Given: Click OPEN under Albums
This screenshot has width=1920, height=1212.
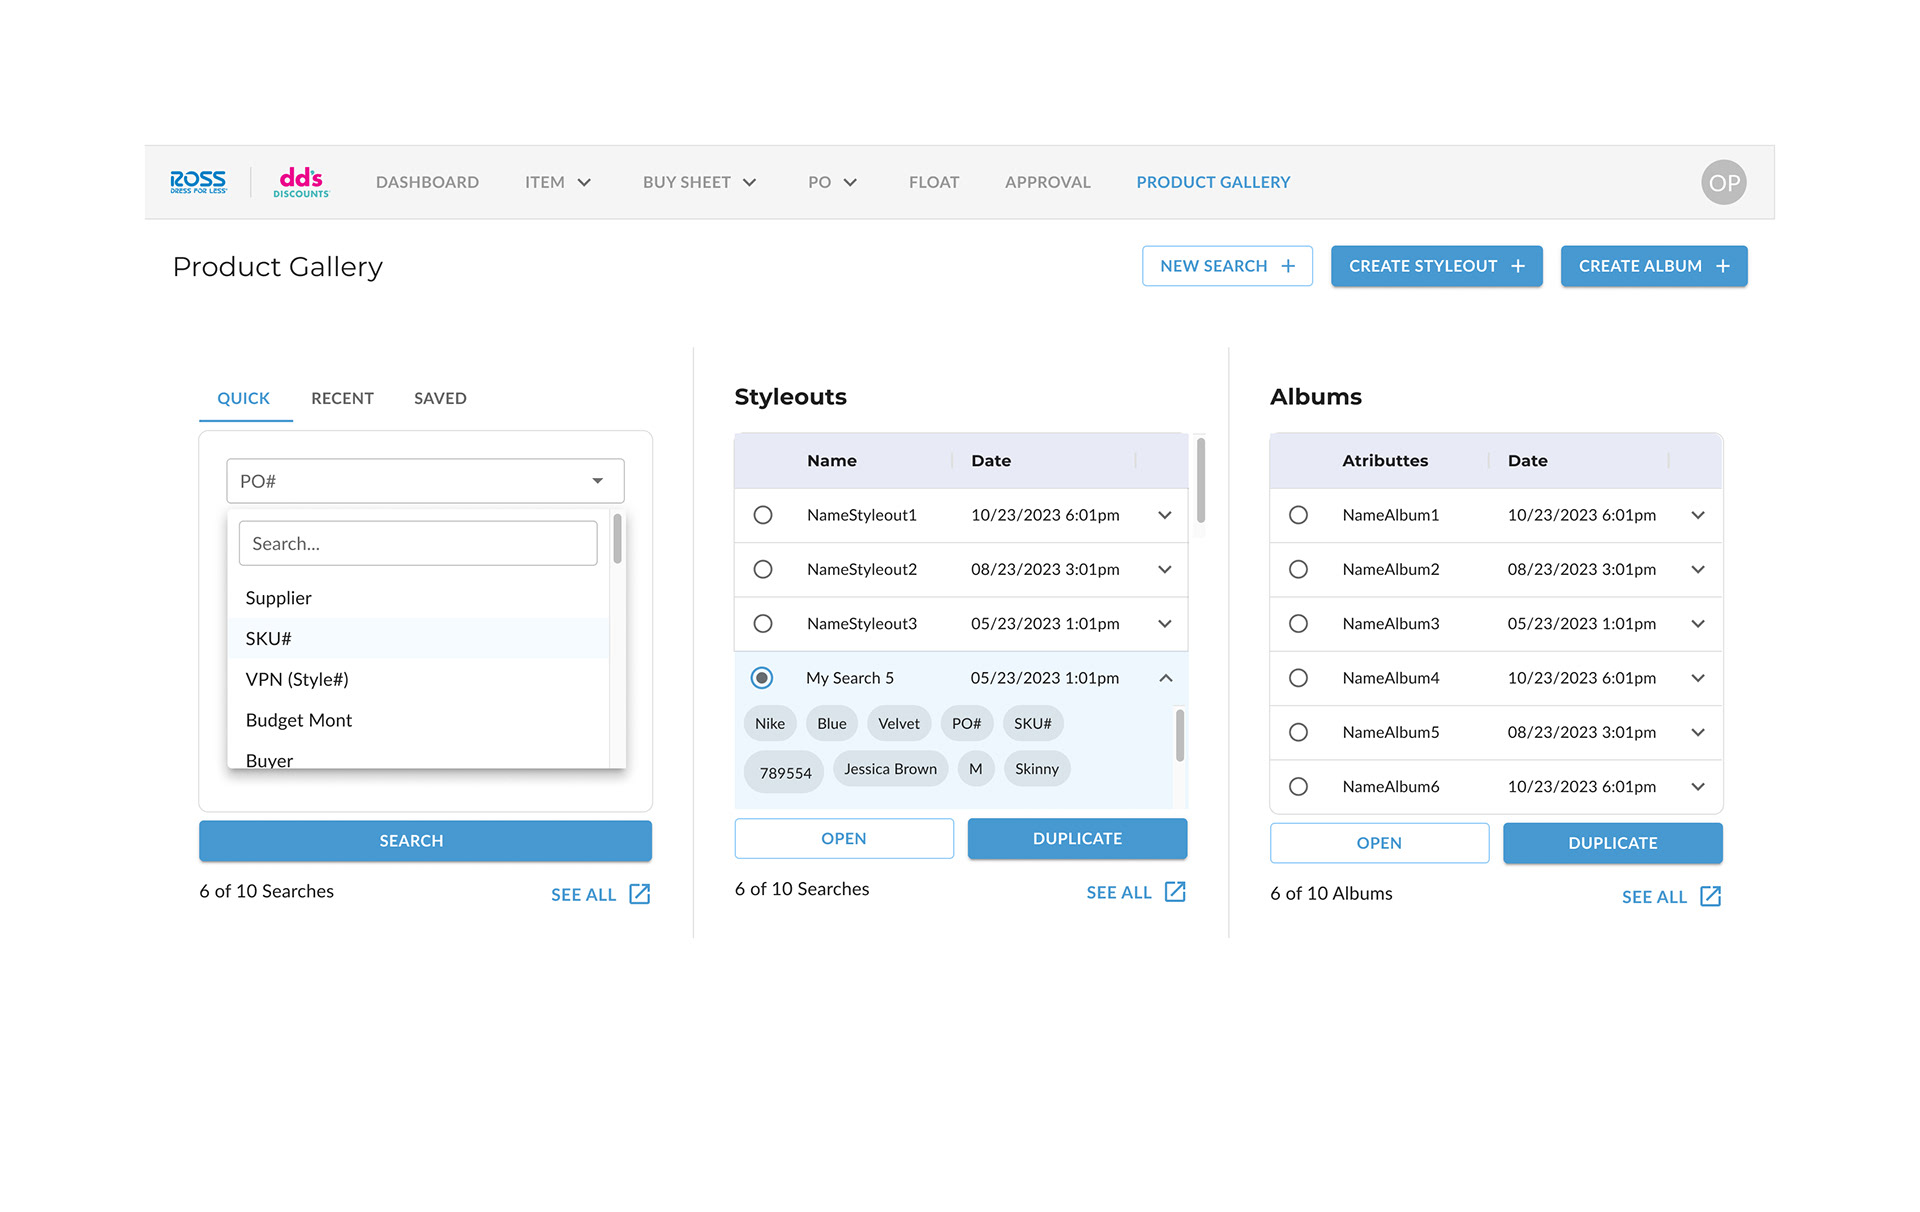Looking at the screenshot, I should coord(1379,843).
